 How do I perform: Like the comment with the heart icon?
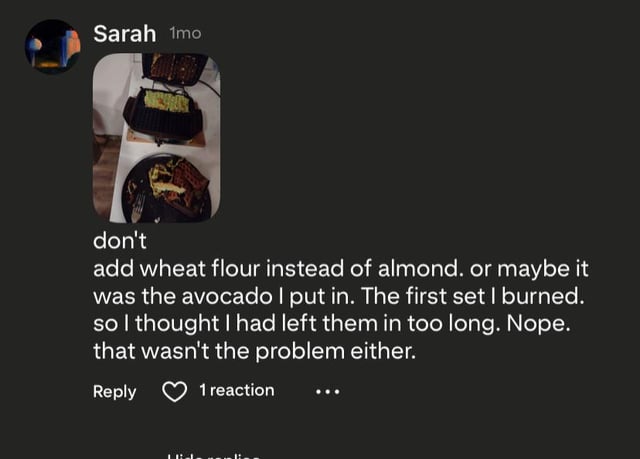click(x=175, y=391)
